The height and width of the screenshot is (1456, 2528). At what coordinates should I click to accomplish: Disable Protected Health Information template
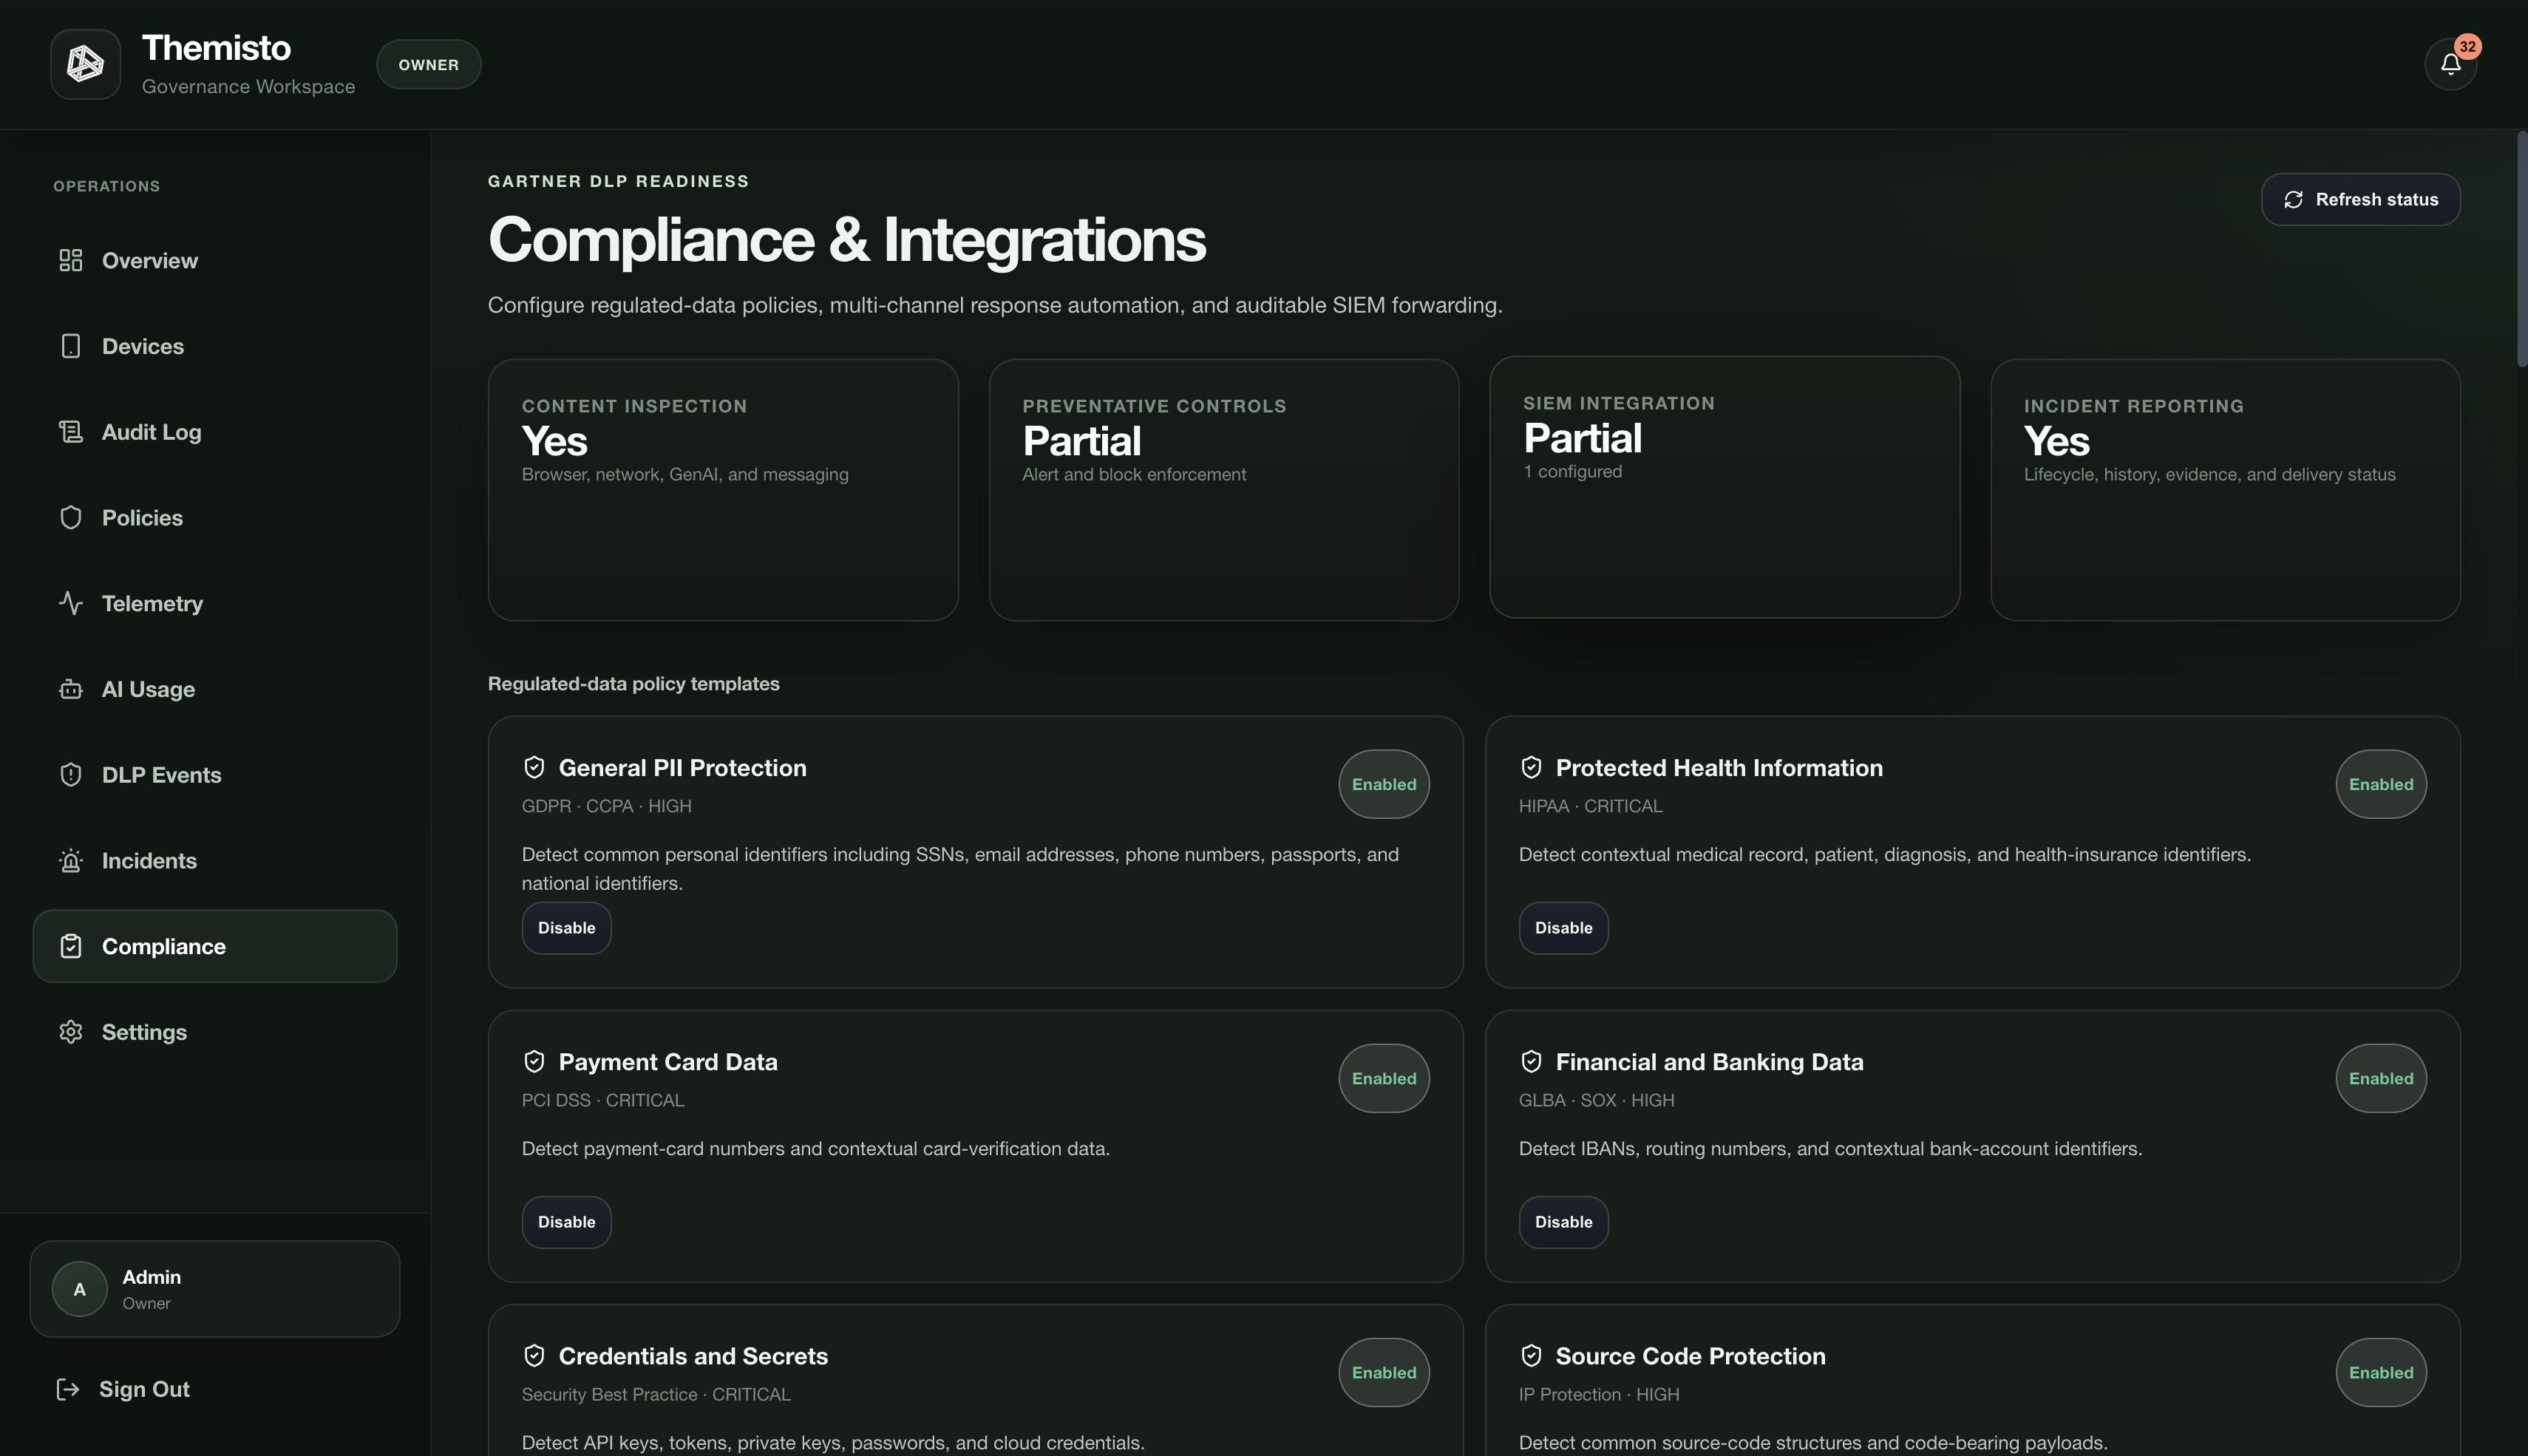coord(1563,928)
